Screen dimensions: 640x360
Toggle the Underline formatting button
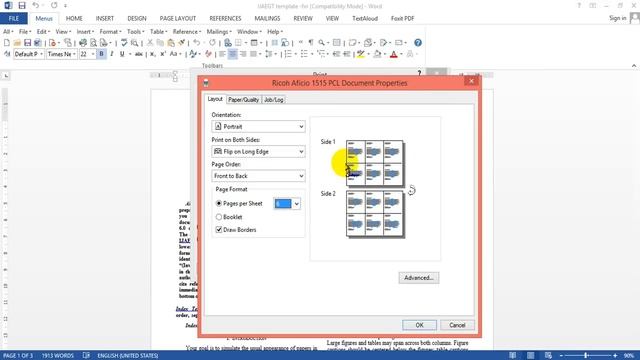point(122,54)
